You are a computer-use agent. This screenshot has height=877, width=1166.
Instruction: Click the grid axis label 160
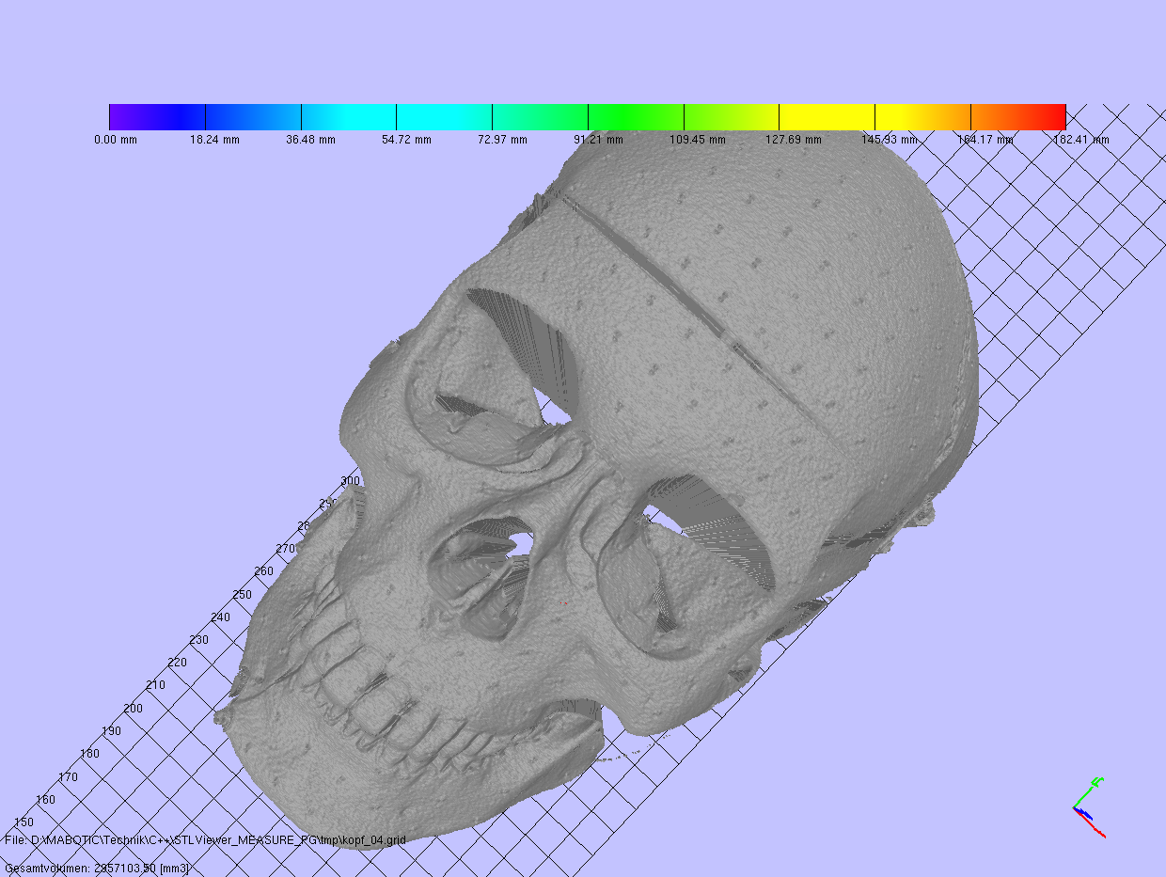[45, 800]
